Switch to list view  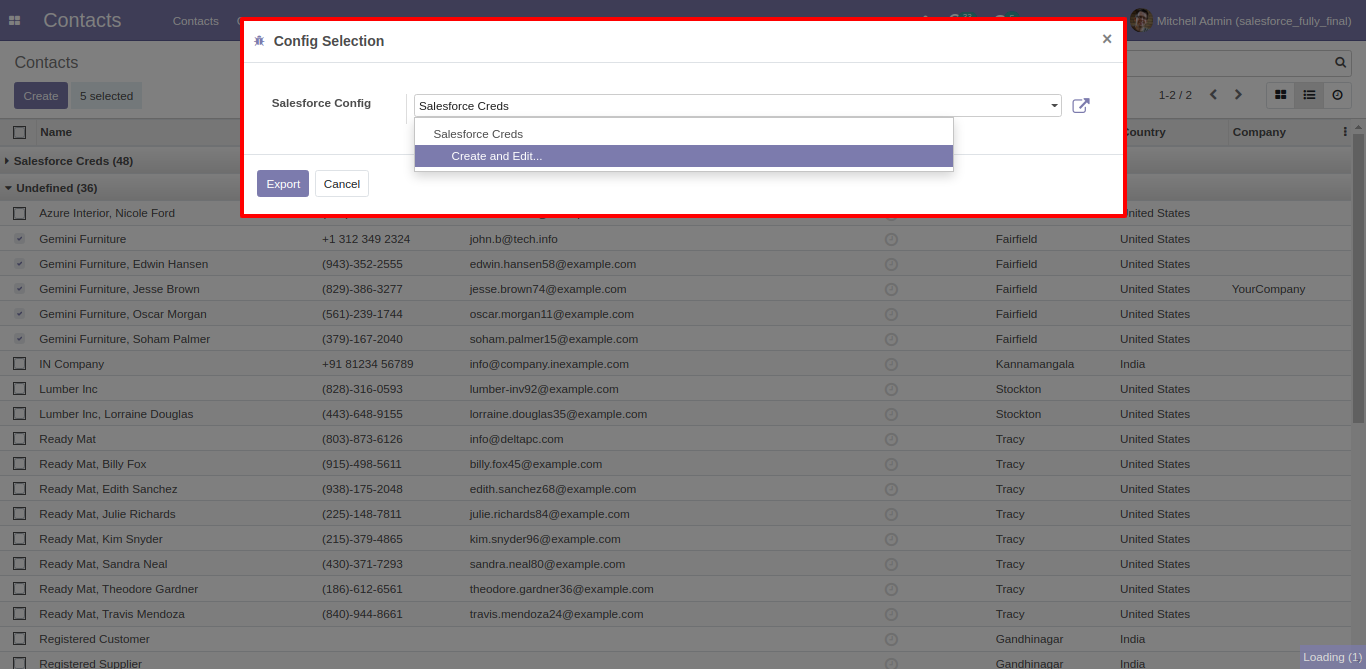pos(1309,95)
